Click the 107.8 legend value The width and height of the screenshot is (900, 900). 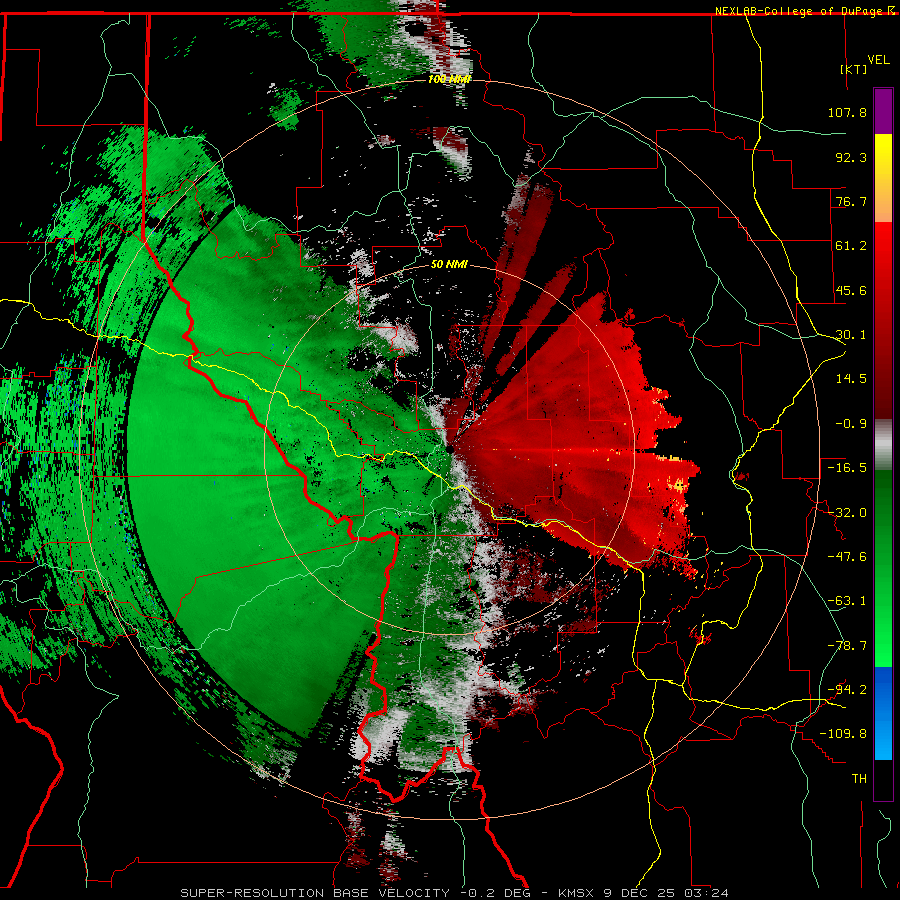pos(847,112)
